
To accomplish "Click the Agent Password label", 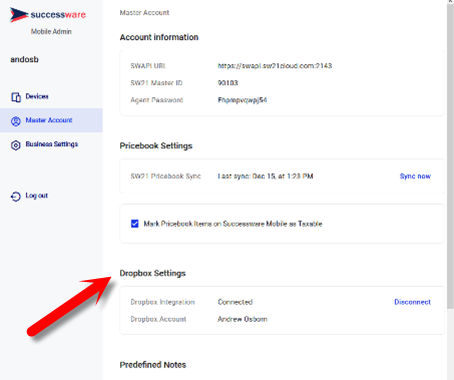I will (157, 100).
